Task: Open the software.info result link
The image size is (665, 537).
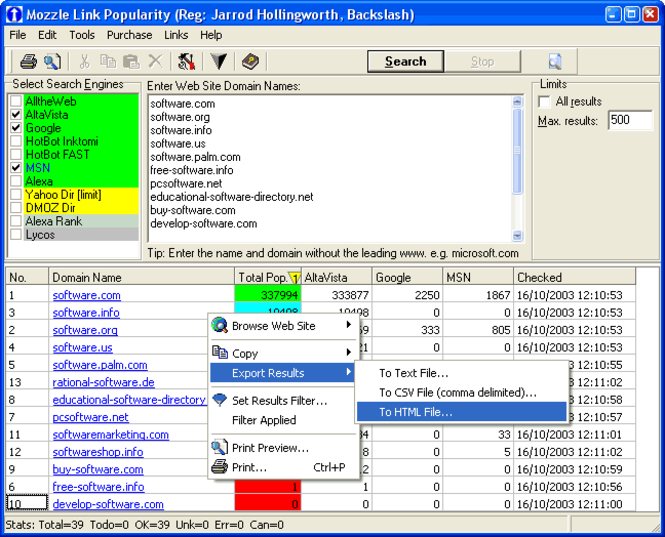Action: click(x=86, y=313)
